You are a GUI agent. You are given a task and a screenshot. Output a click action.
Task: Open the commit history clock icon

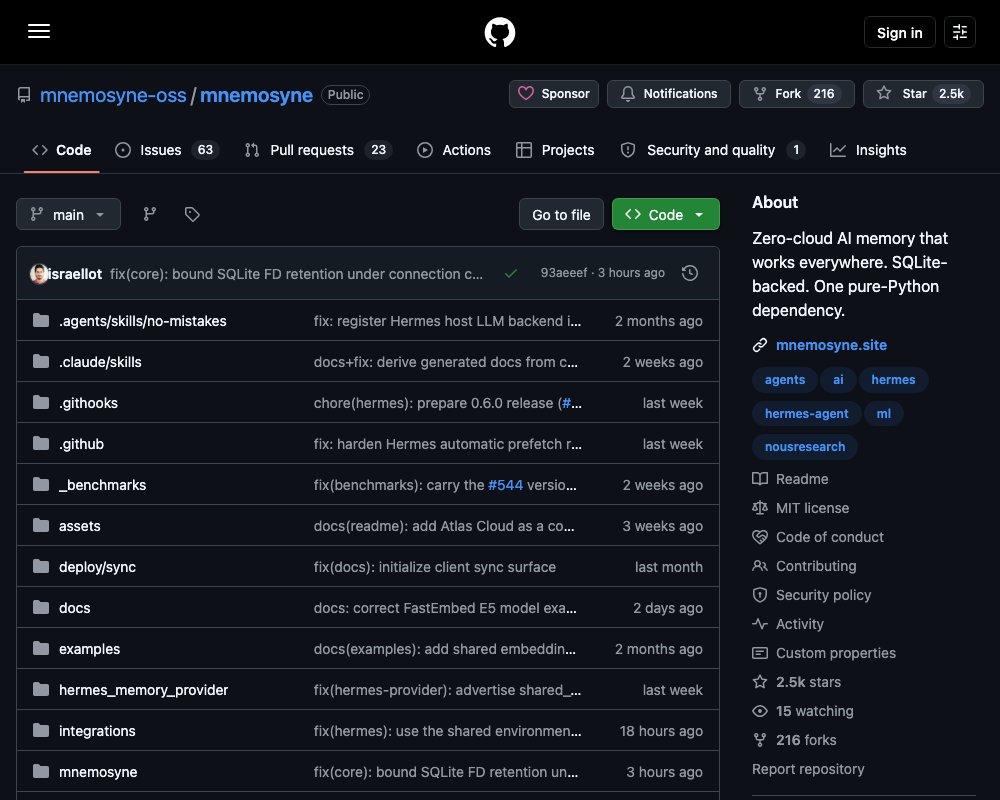coord(689,273)
